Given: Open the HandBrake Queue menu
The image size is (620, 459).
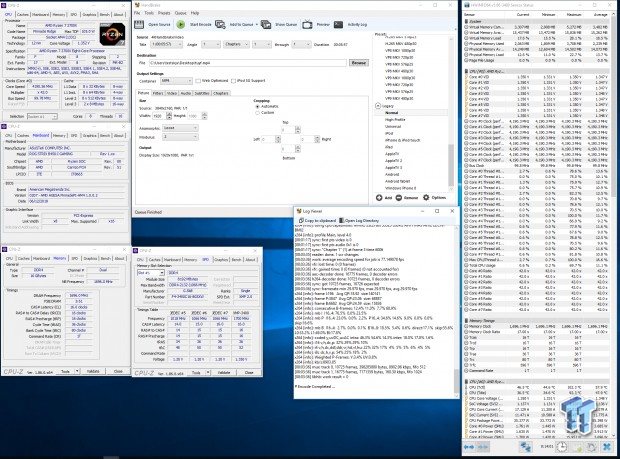Looking at the screenshot, I should 180,13.
